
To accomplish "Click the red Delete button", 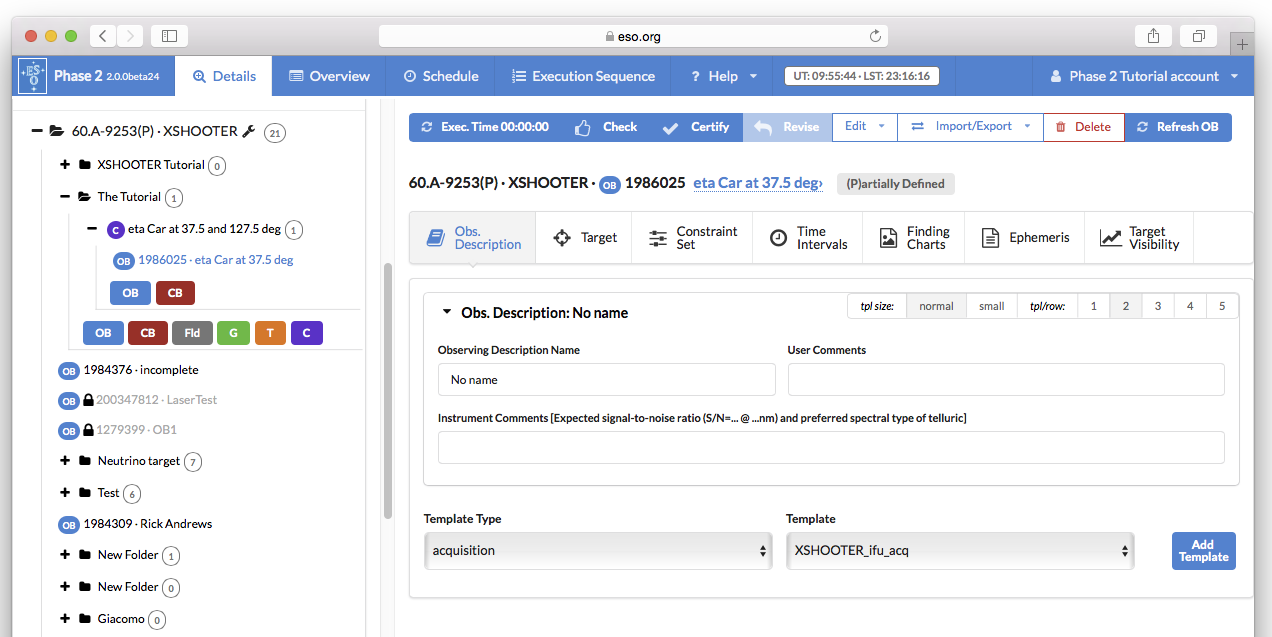I will [x=1083, y=127].
